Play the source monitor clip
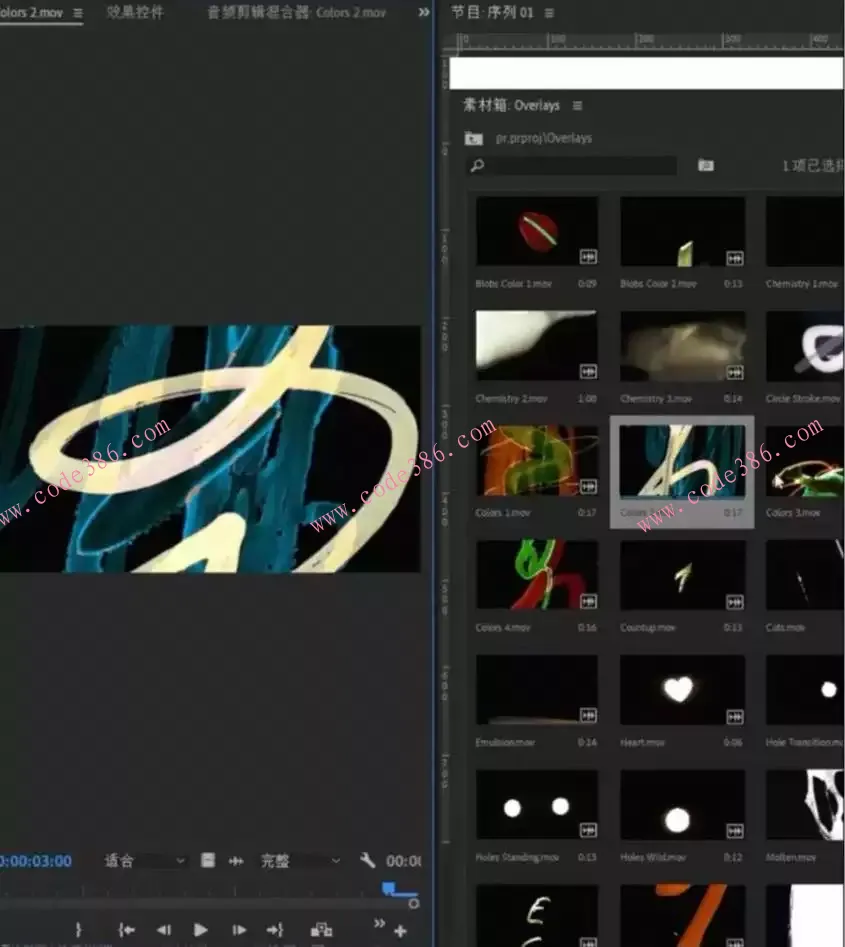The height and width of the screenshot is (947, 845). [x=200, y=930]
